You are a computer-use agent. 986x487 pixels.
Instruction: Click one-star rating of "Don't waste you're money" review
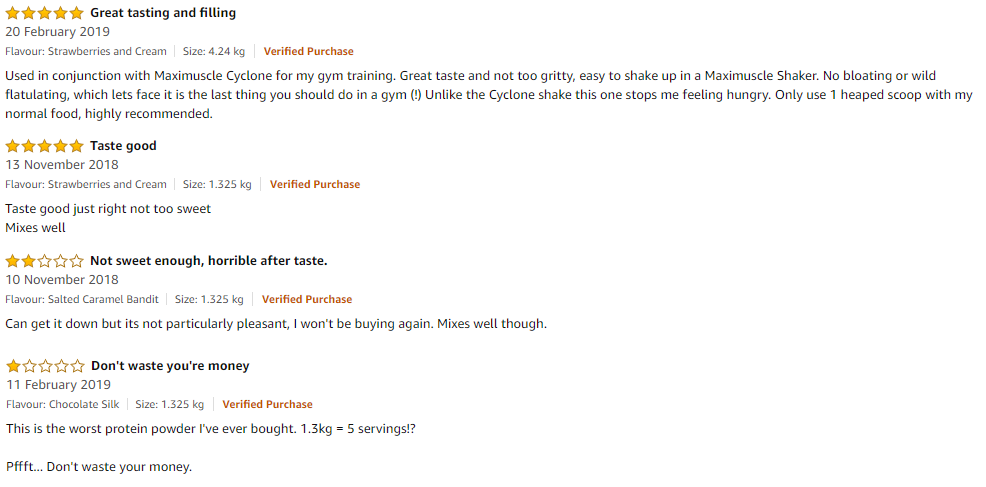coord(45,366)
